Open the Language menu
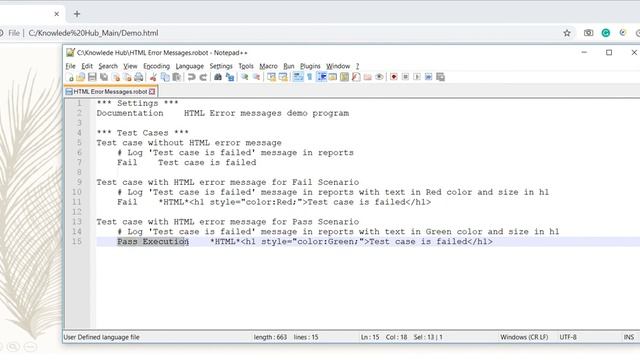 pyautogui.click(x=189, y=66)
